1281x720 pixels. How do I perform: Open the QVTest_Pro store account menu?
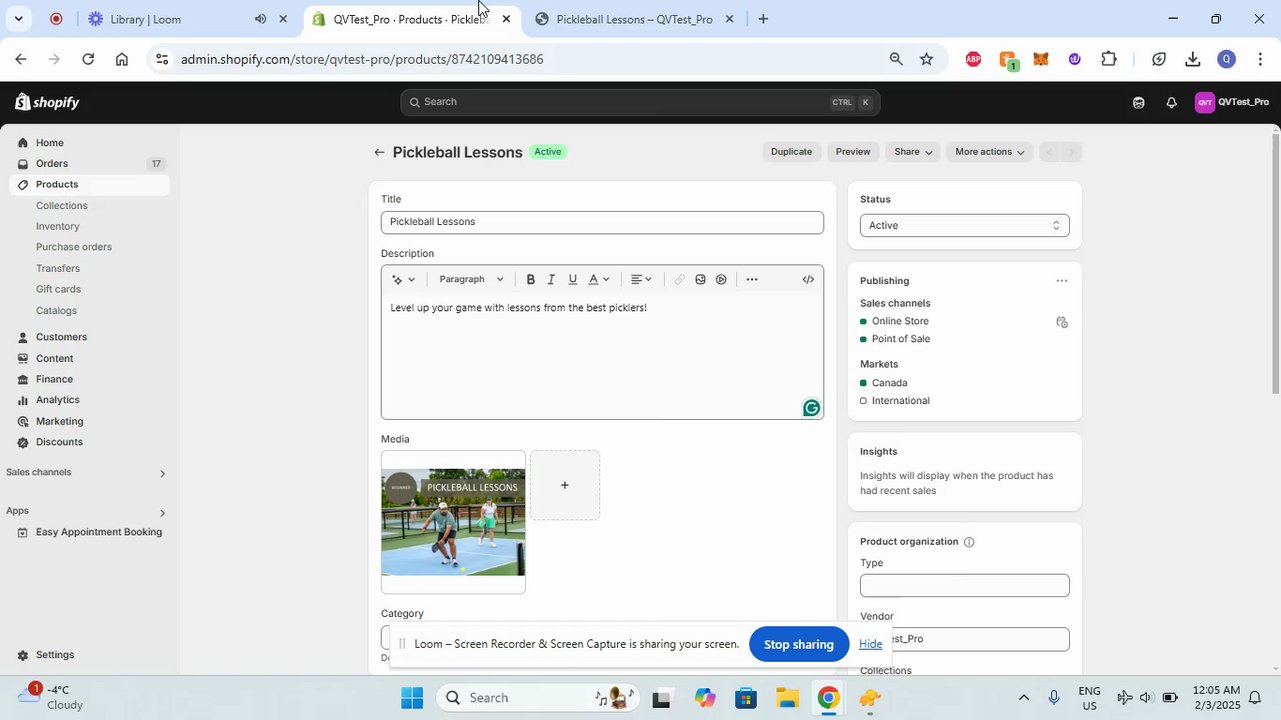(x=1232, y=102)
